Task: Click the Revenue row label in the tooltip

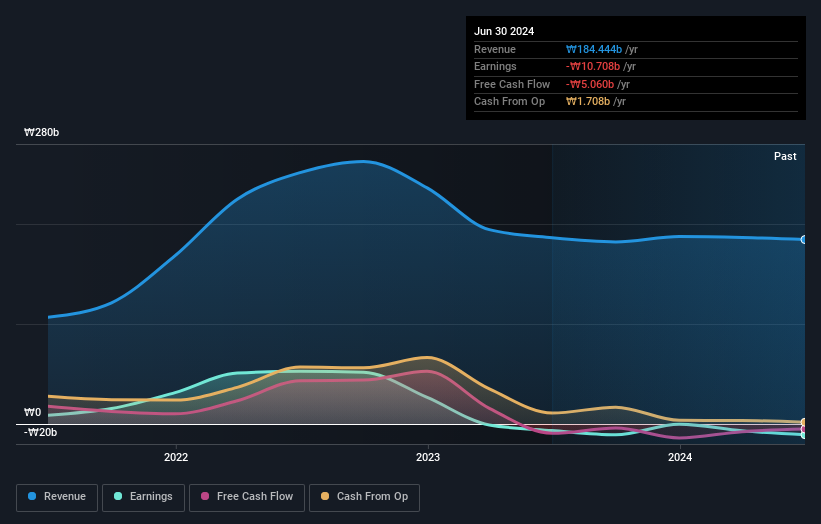Action: click(495, 49)
